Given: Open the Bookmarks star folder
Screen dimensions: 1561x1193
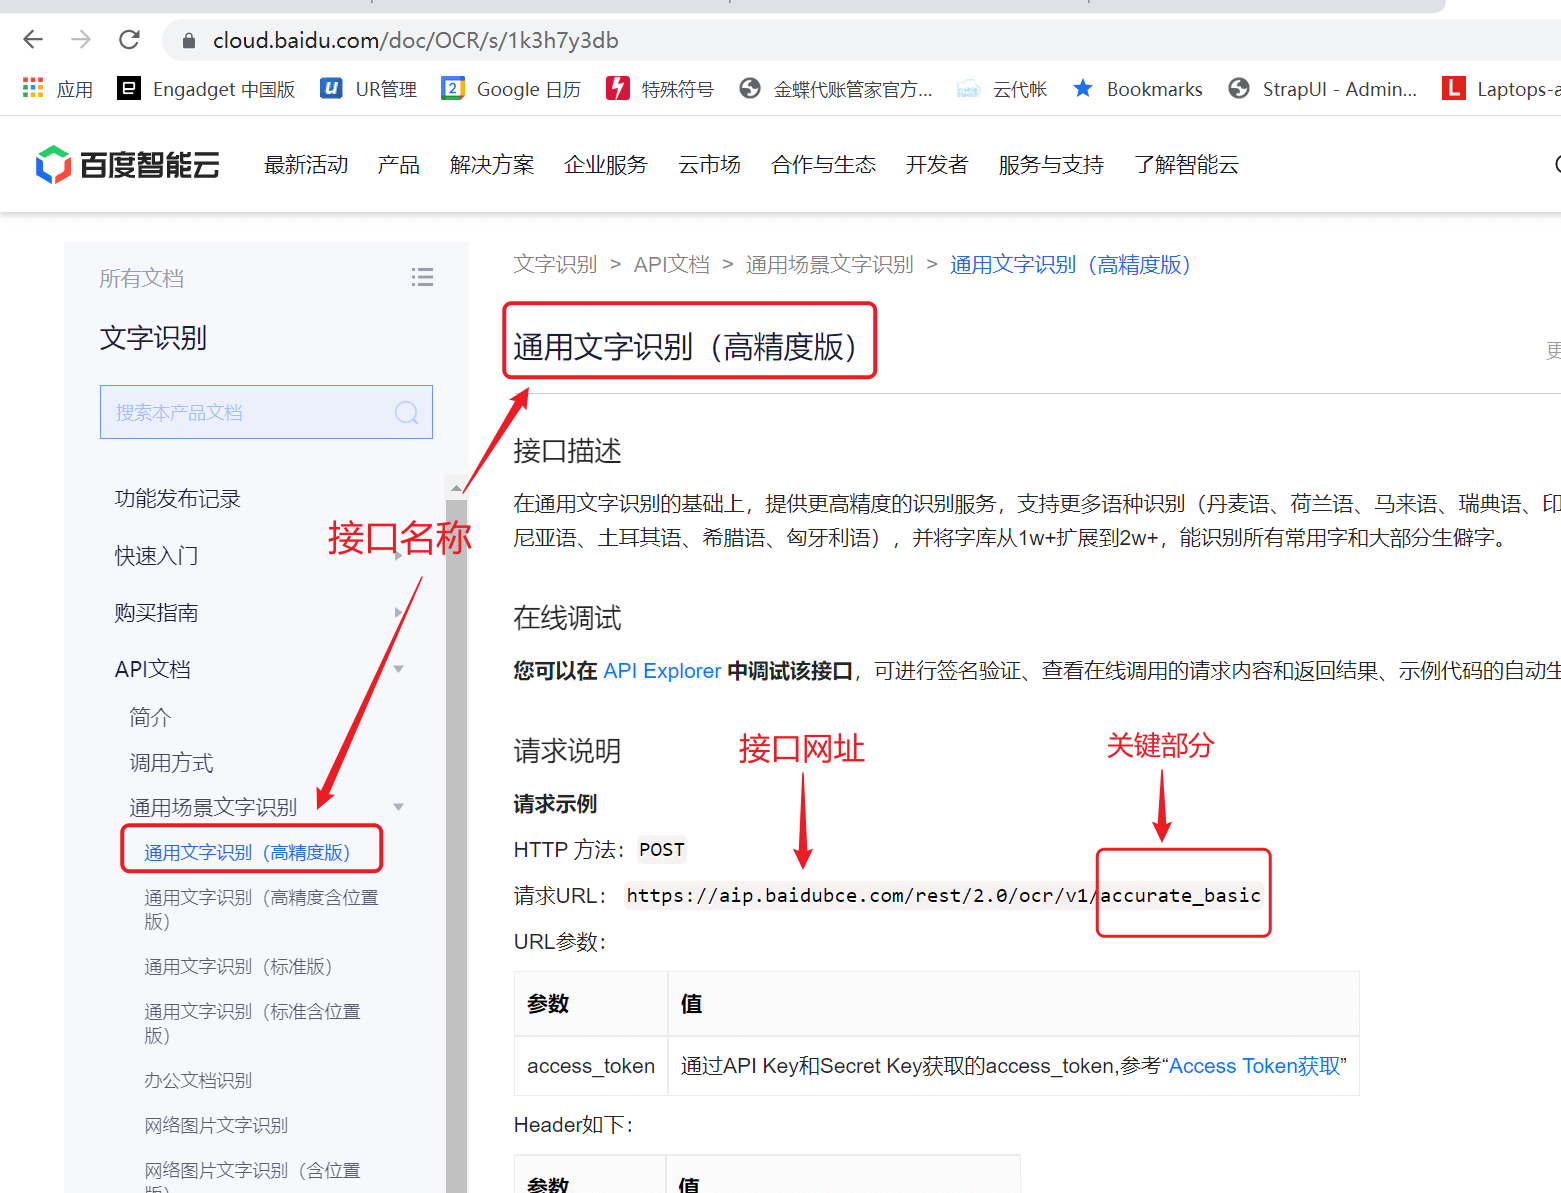Looking at the screenshot, I should pyautogui.click(x=1137, y=89).
